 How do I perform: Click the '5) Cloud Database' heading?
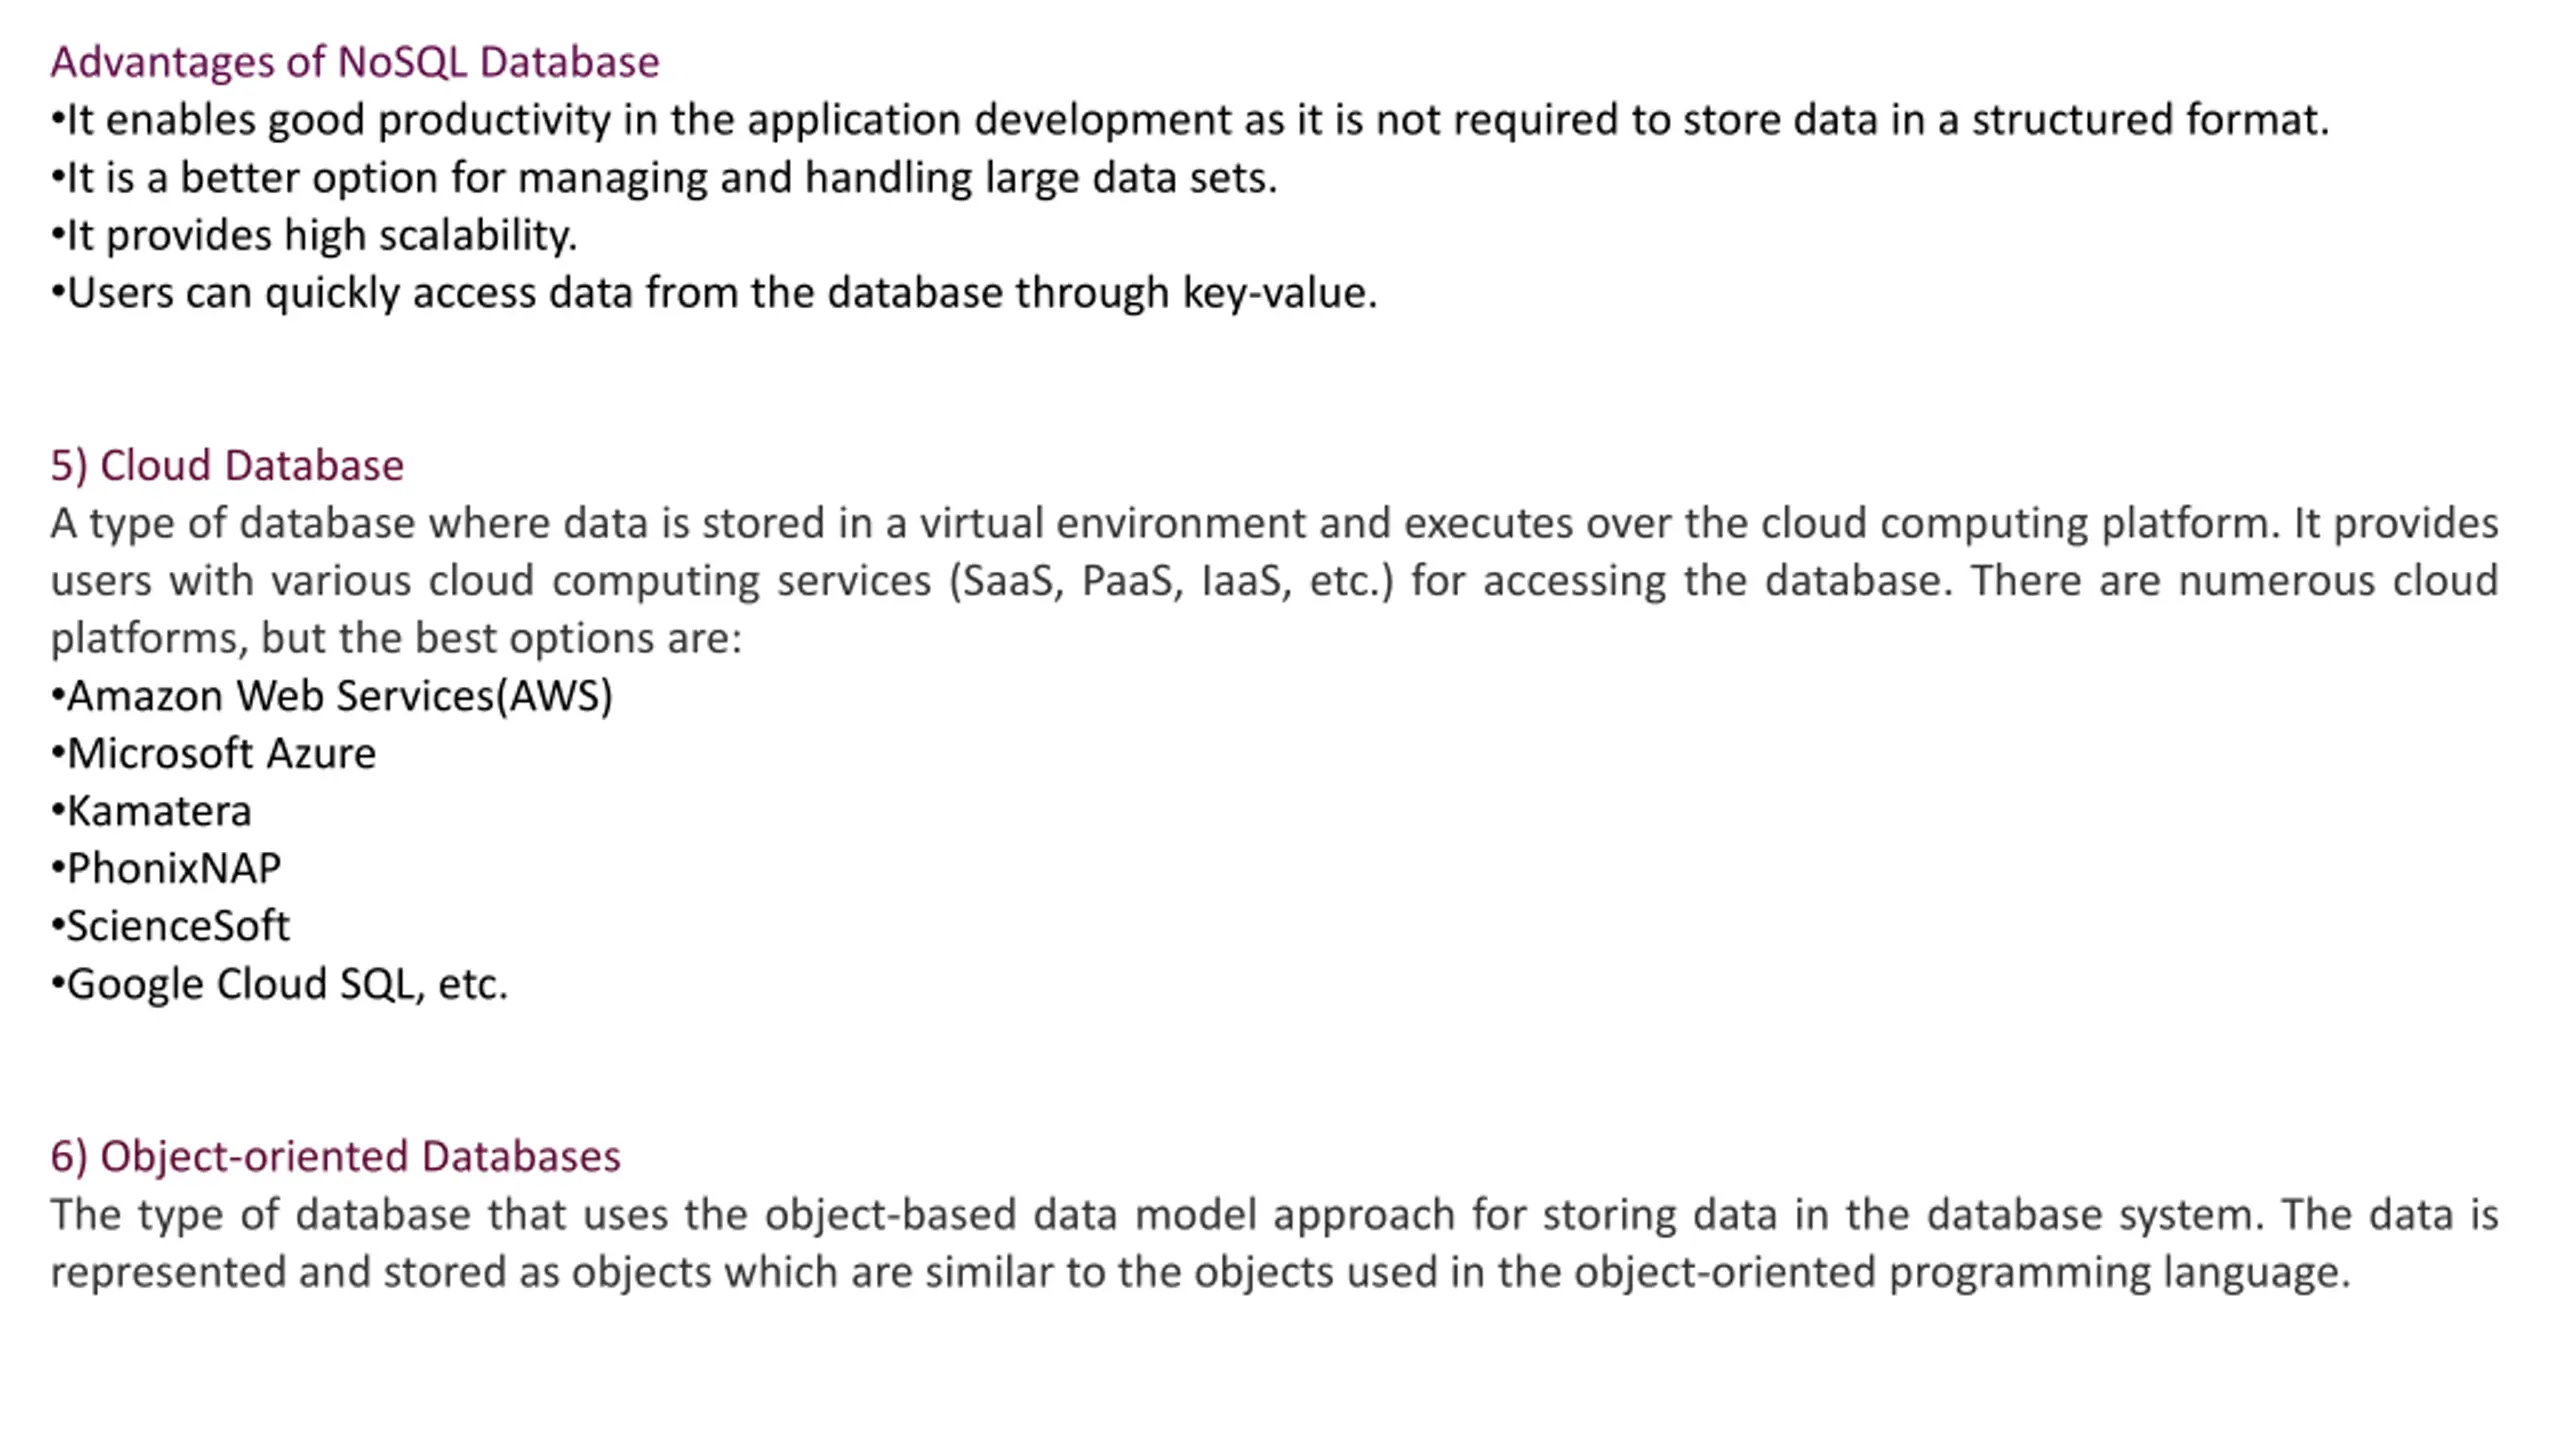tap(227, 466)
